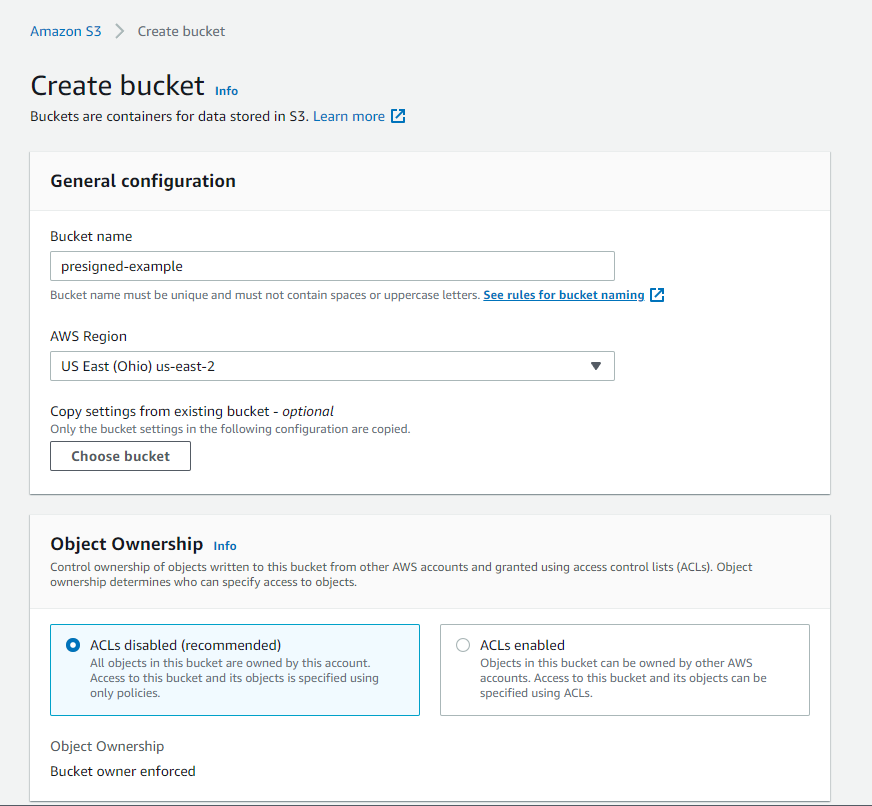
Task: Go to Amazon S3 breadcrumb
Action: click(66, 31)
